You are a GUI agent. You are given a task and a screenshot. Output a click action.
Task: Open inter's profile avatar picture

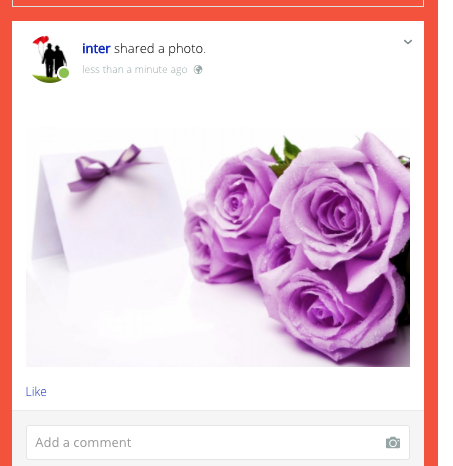[x=50, y=59]
